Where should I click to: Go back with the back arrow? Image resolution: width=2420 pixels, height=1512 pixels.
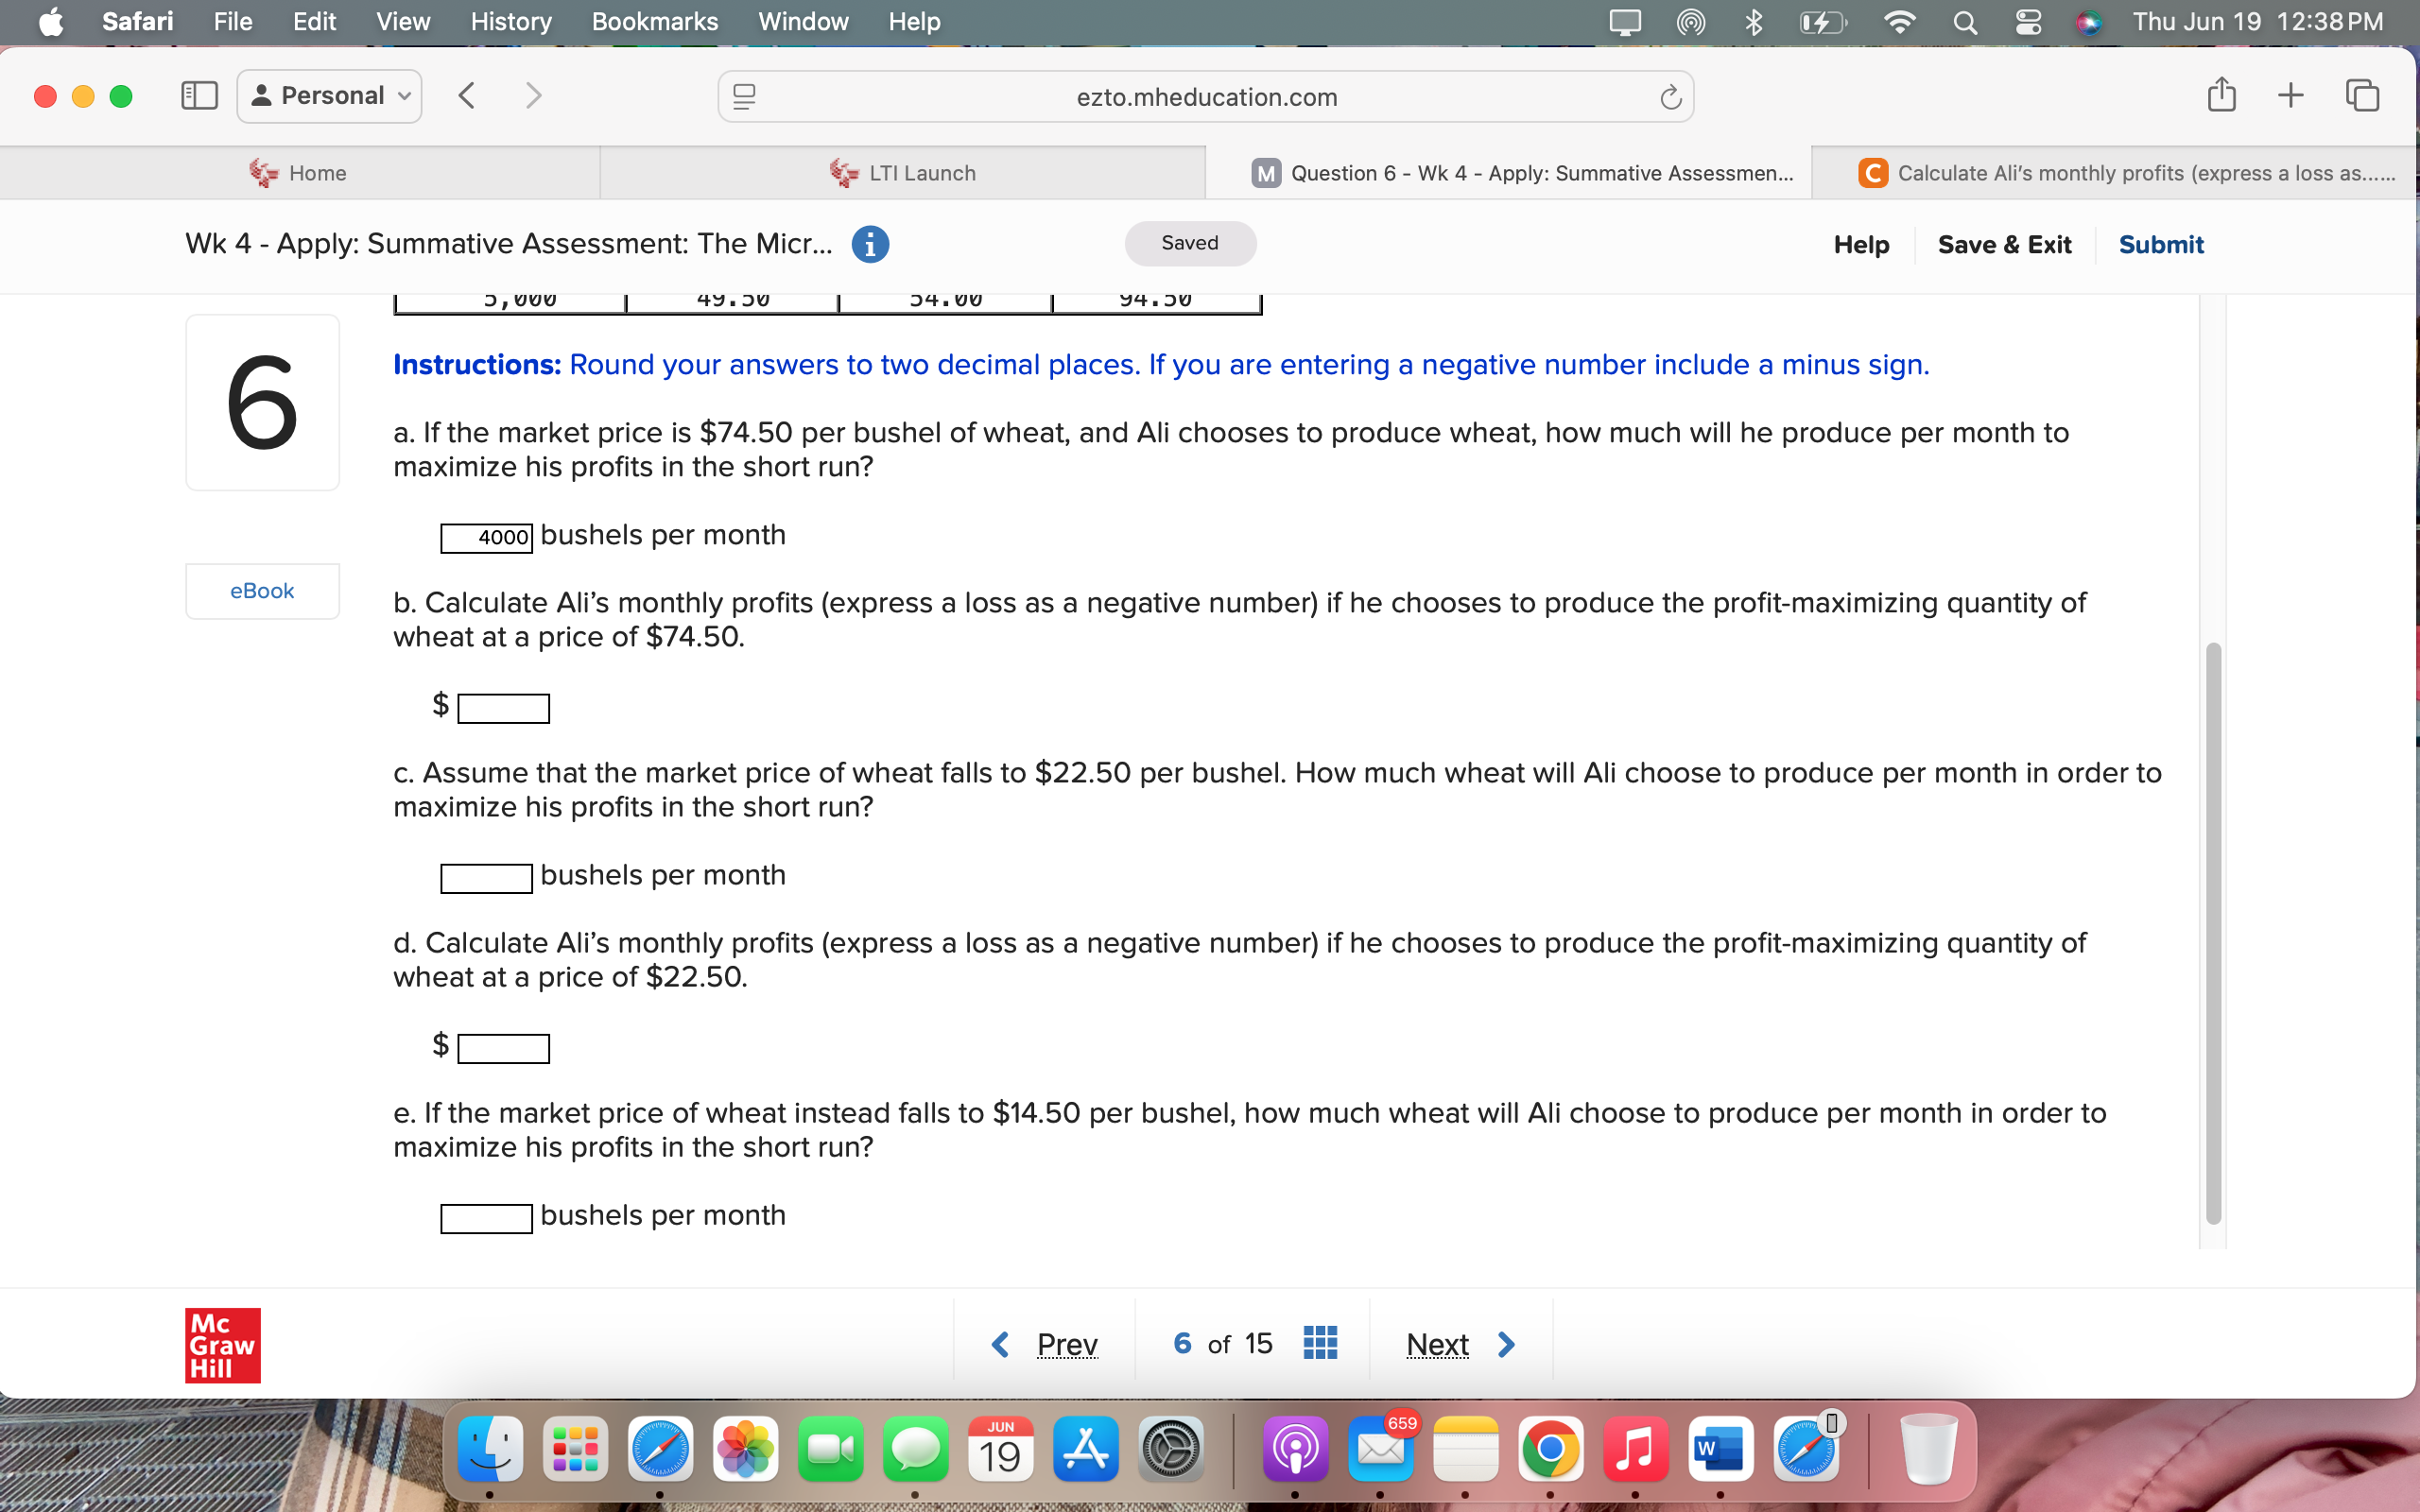(x=467, y=96)
